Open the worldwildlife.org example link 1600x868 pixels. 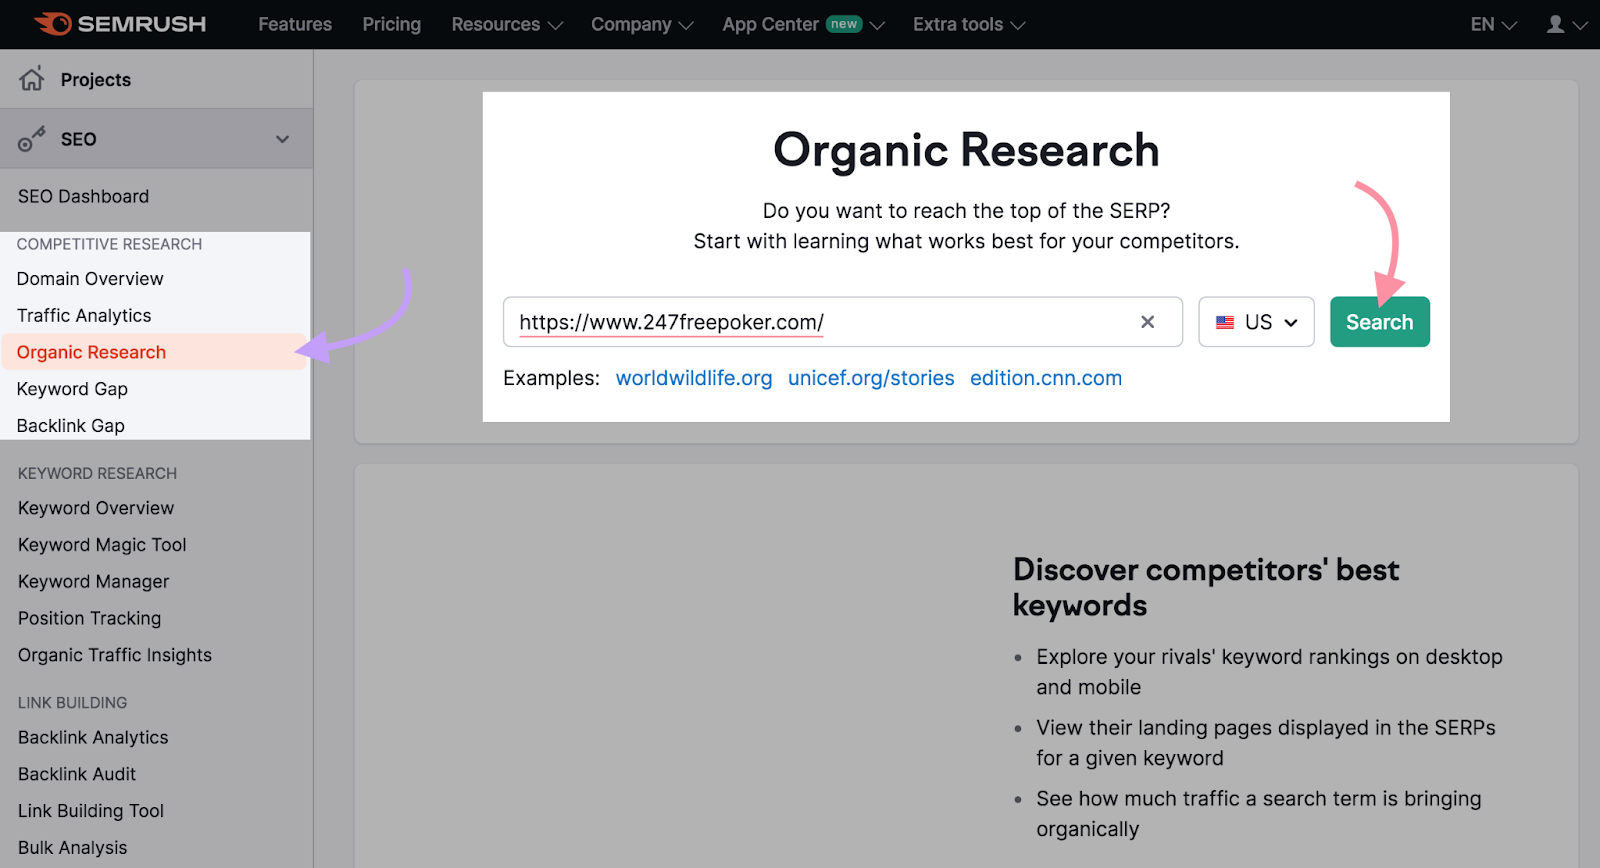(x=694, y=378)
